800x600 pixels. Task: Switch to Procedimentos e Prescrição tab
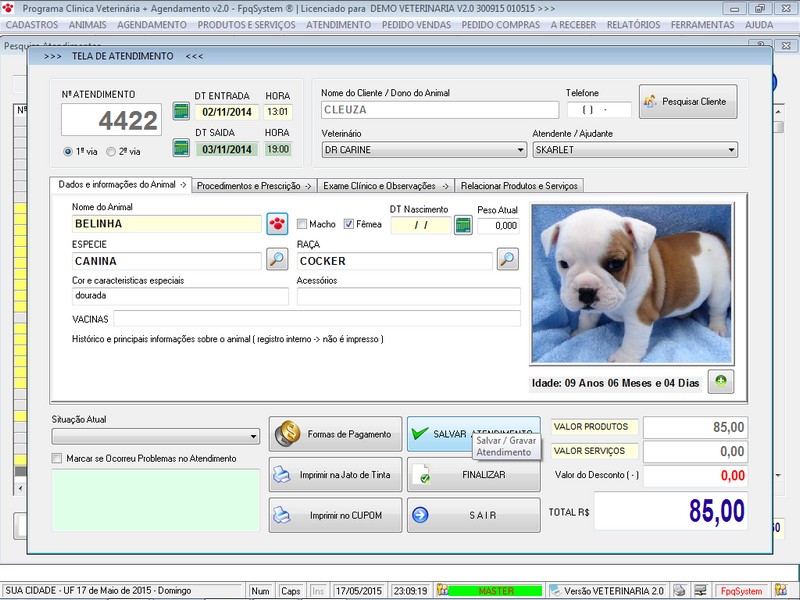[254, 185]
